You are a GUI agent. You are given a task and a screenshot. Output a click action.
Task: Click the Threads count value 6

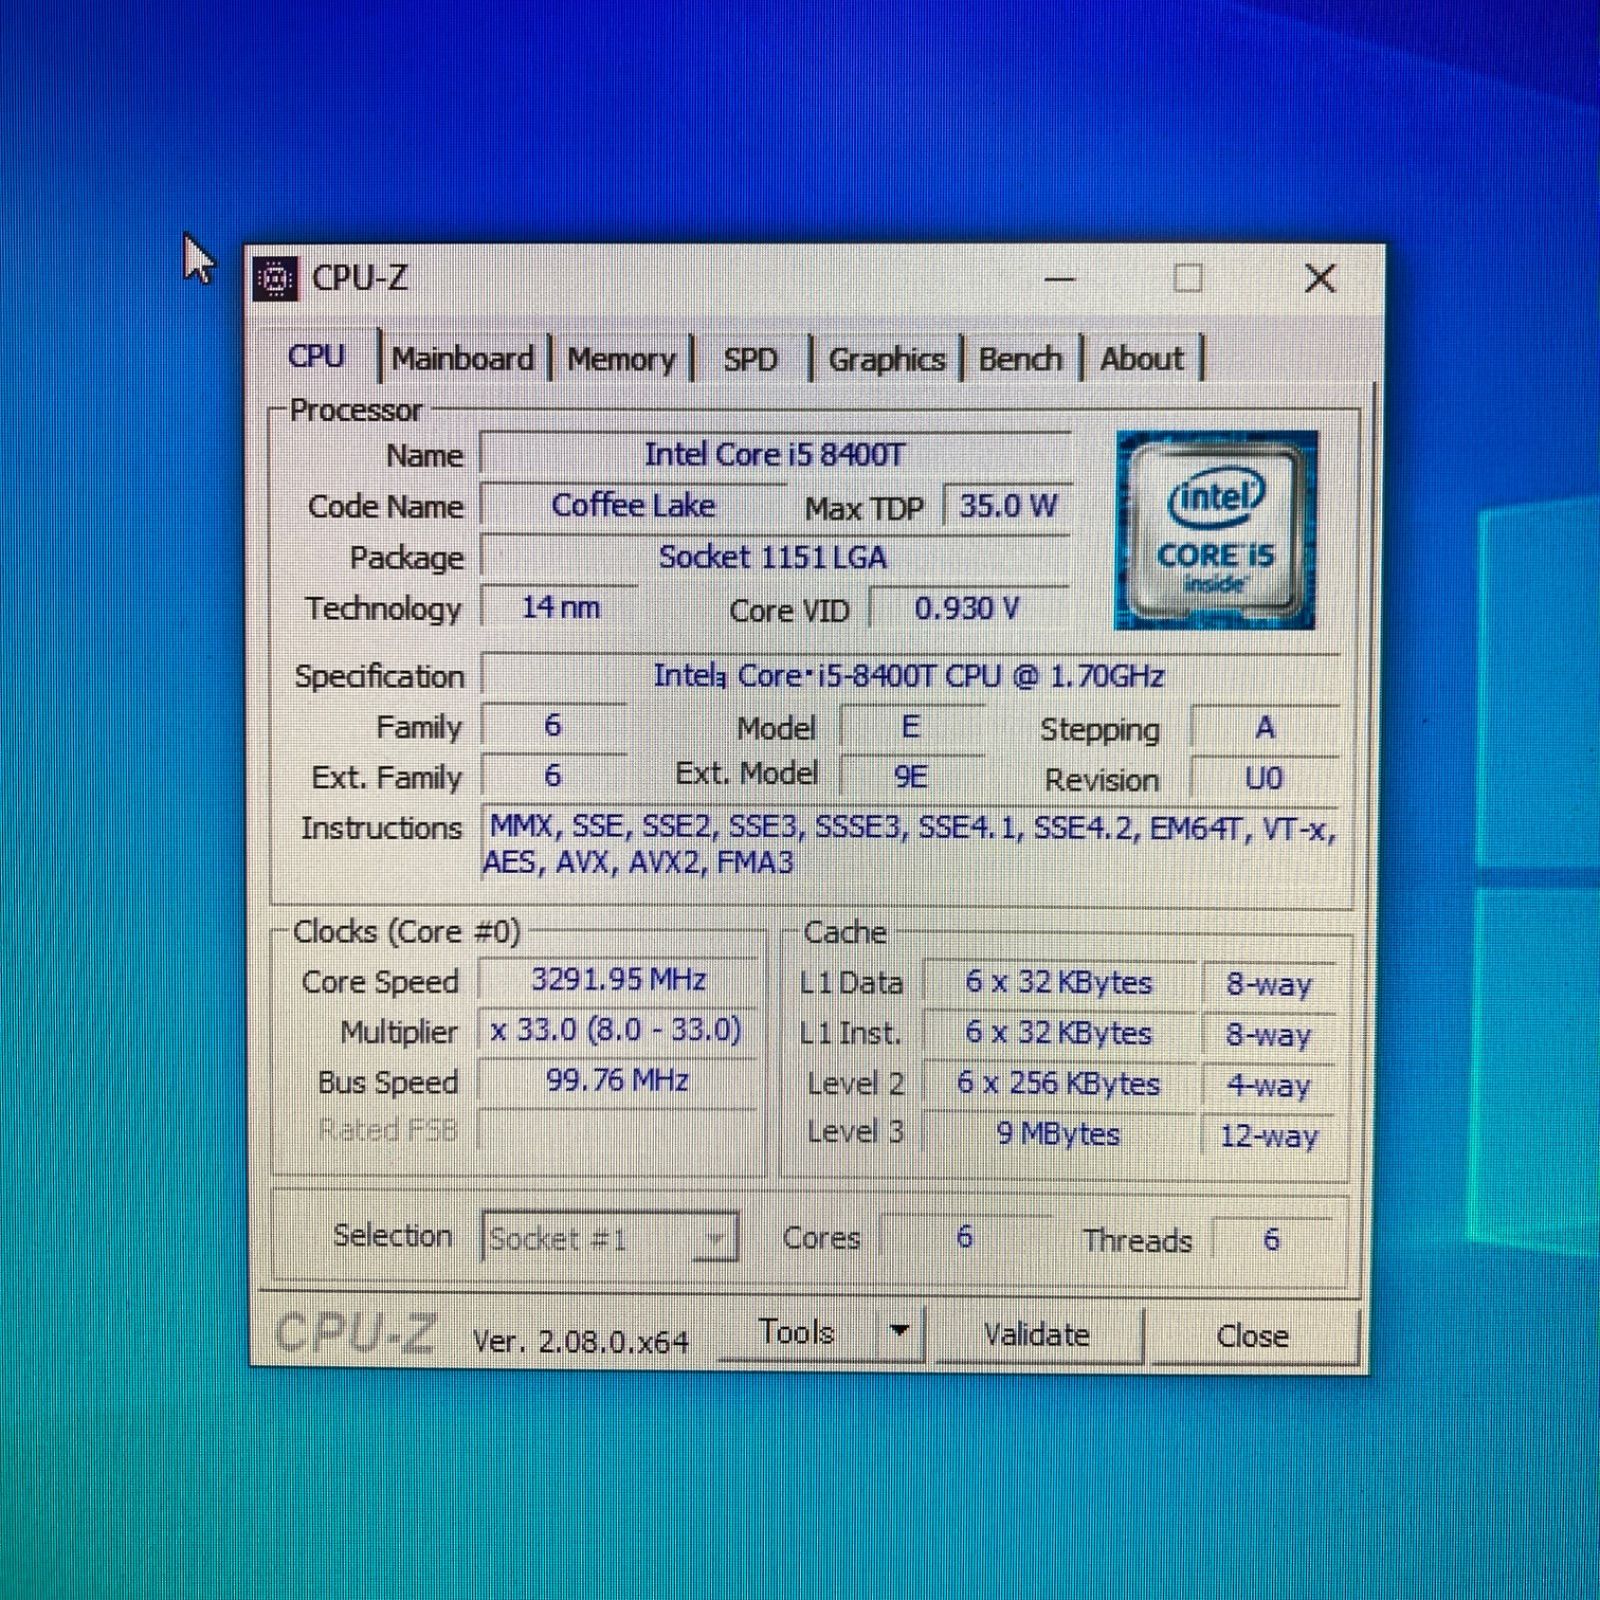(x=1271, y=1240)
